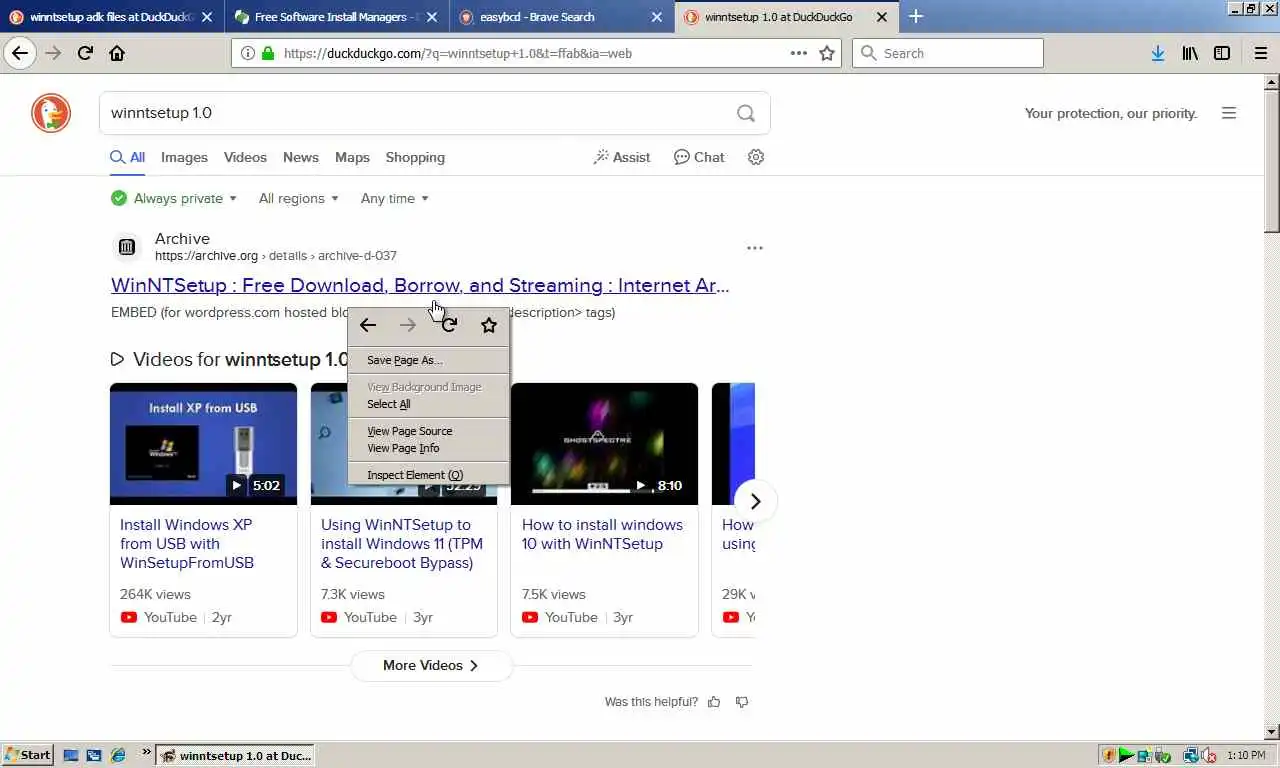Open Archive result three-dot options

click(x=755, y=247)
